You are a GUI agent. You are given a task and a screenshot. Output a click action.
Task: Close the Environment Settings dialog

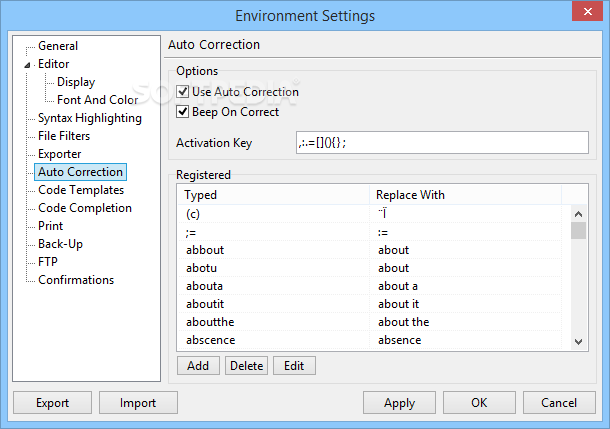(x=587, y=11)
